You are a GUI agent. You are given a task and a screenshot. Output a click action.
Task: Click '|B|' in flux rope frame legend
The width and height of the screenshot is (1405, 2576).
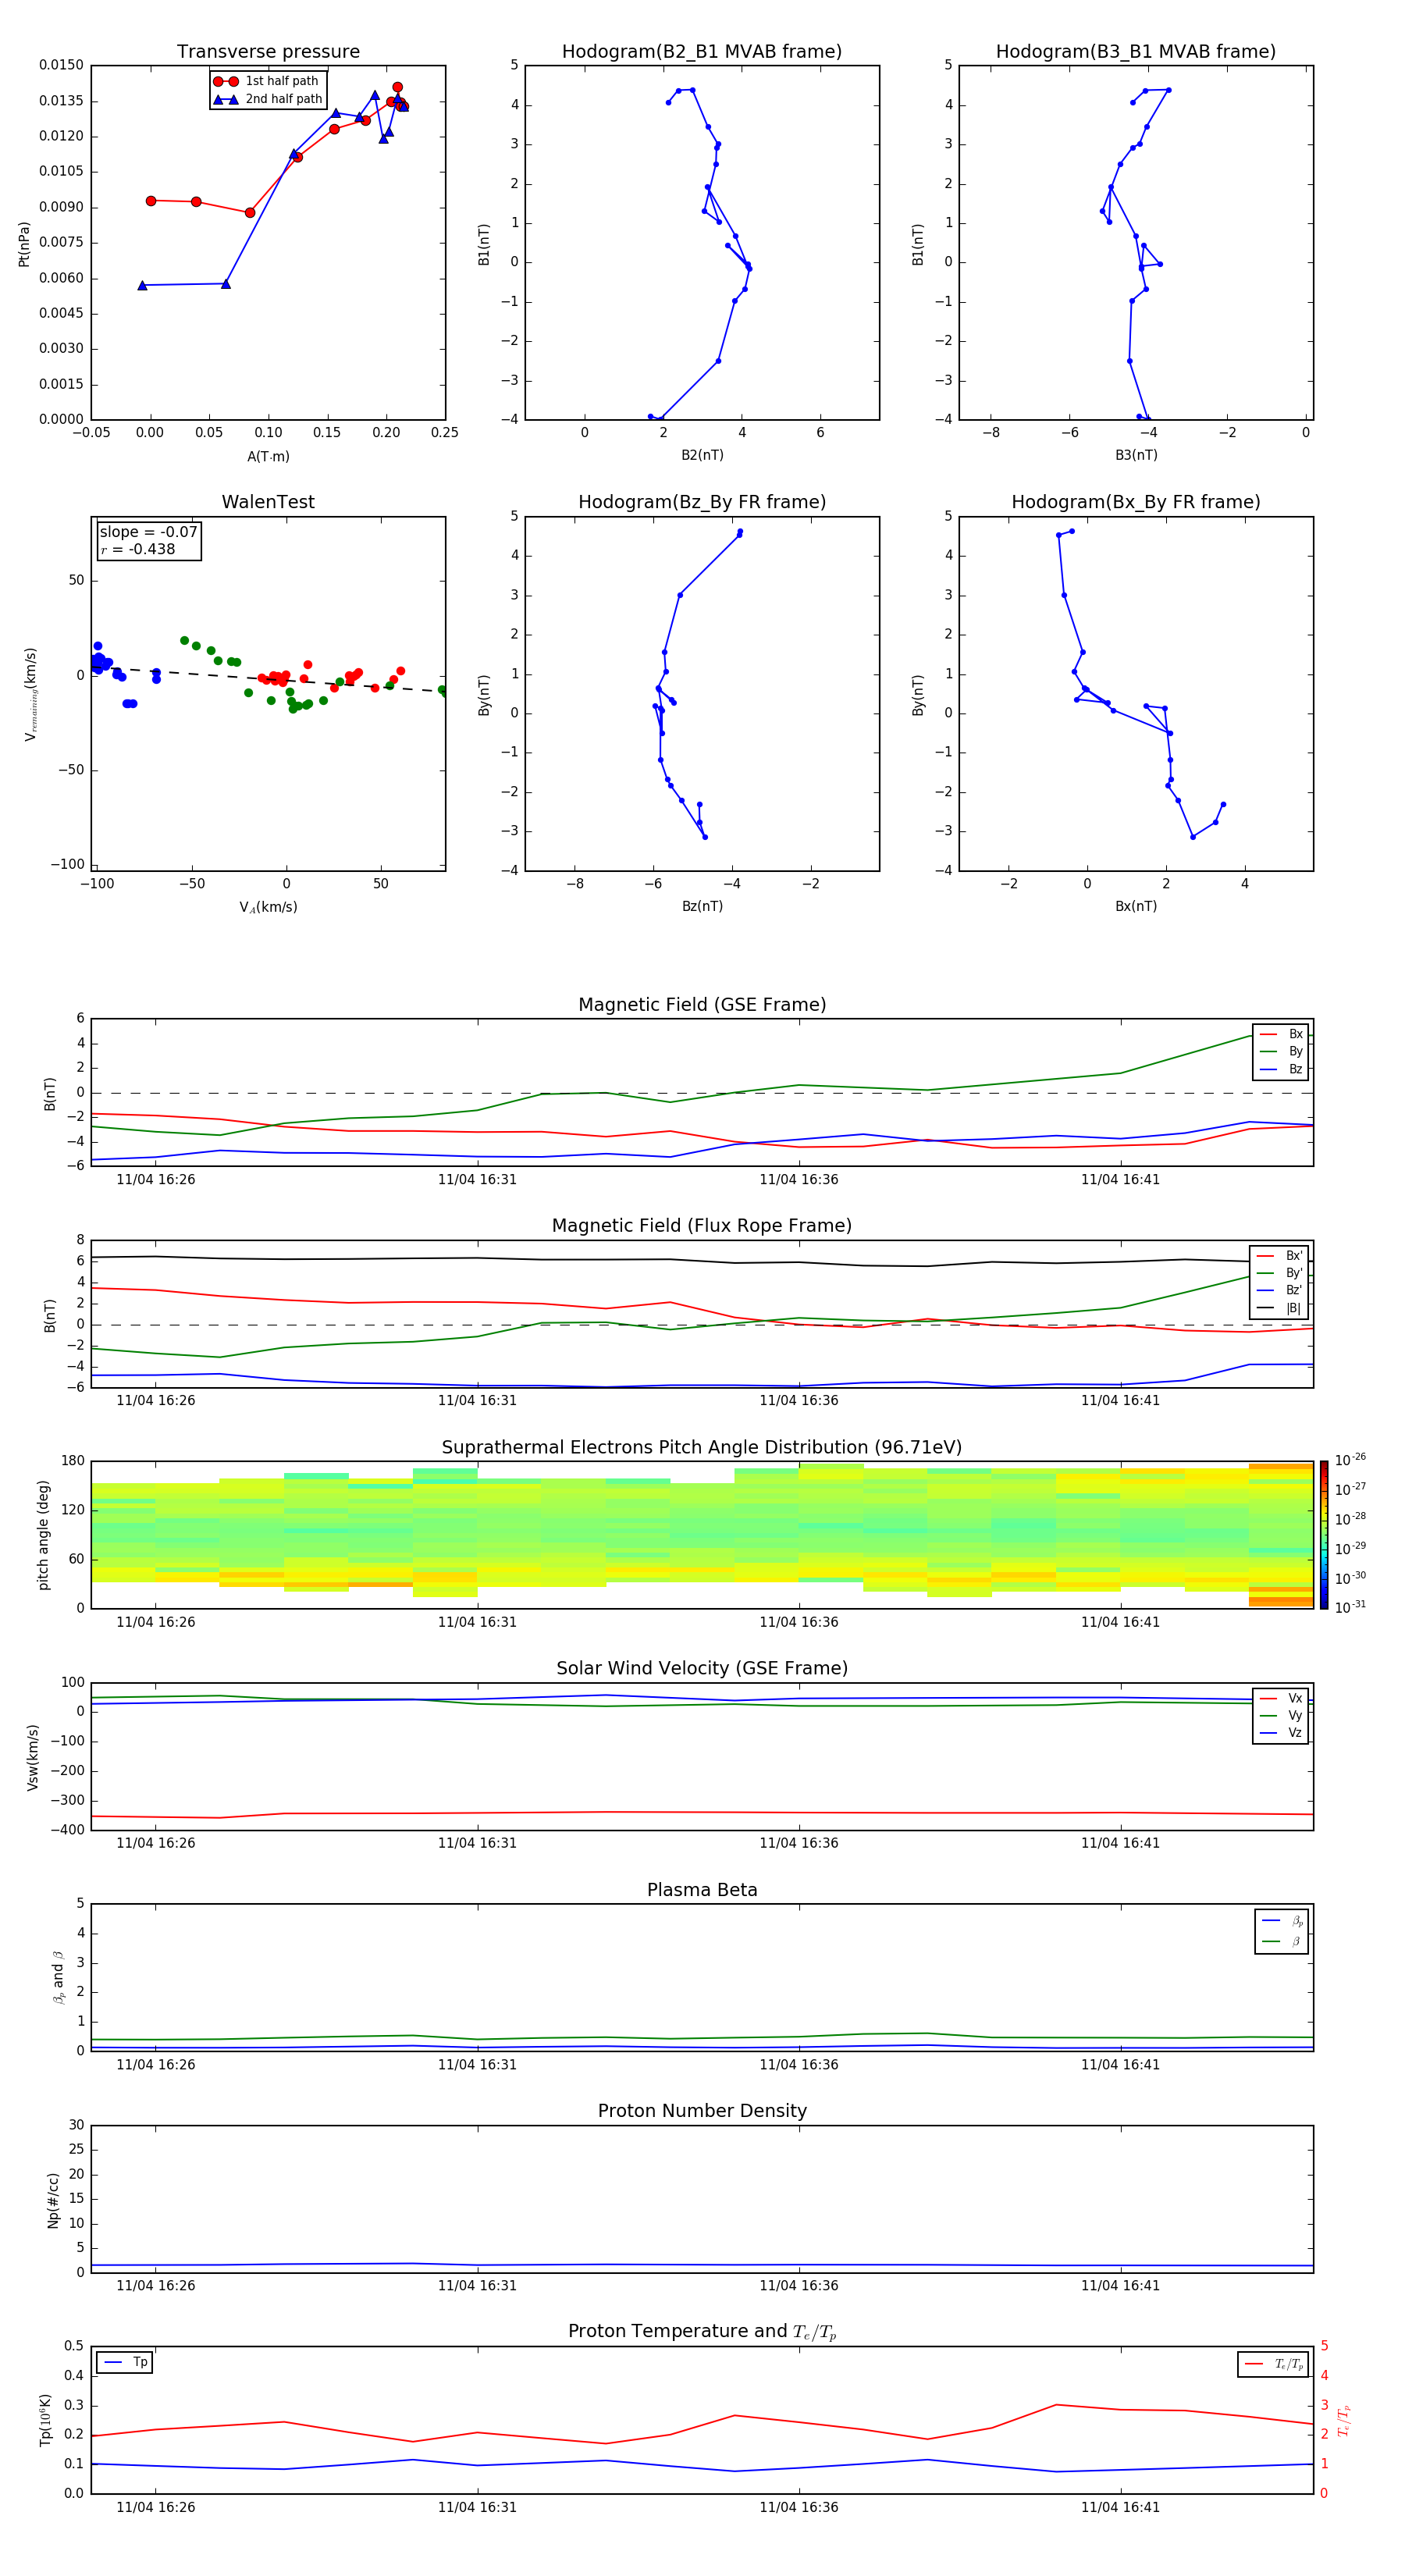coord(1293,1308)
